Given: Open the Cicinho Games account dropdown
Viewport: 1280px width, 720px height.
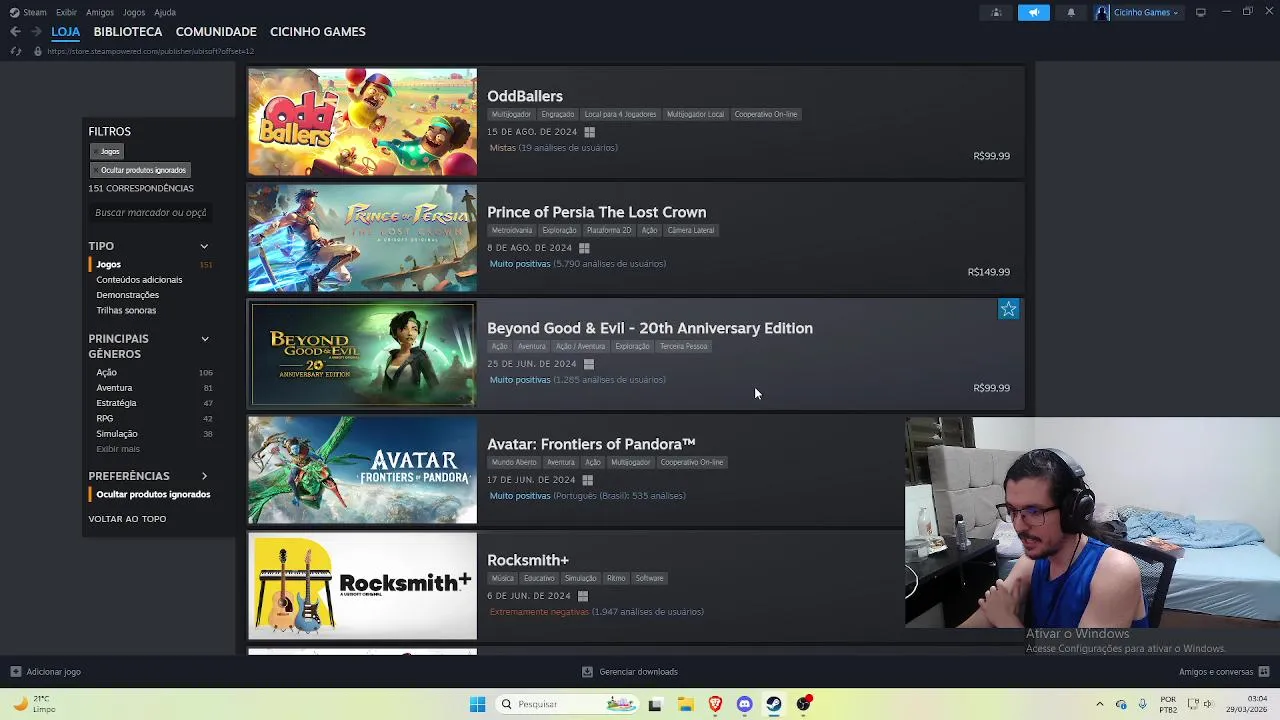Looking at the screenshot, I should 1138,13.
